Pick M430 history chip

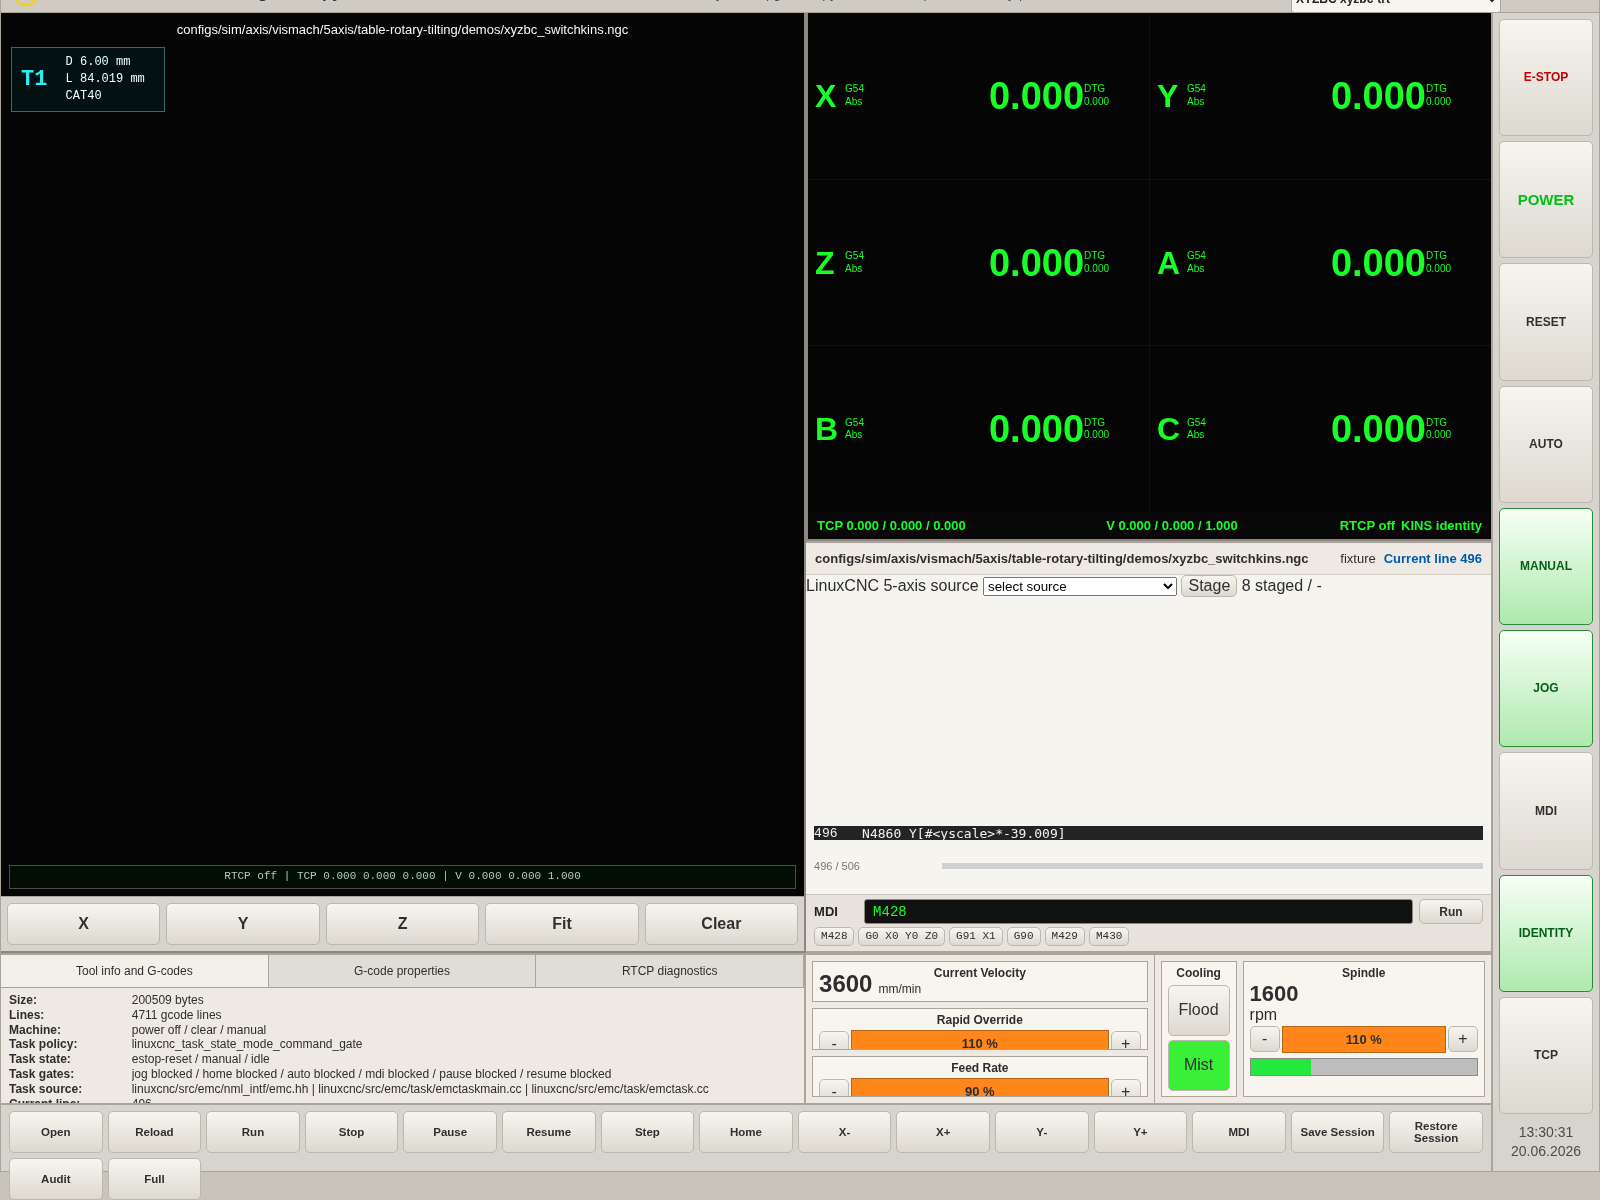click(x=1108, y=936)
